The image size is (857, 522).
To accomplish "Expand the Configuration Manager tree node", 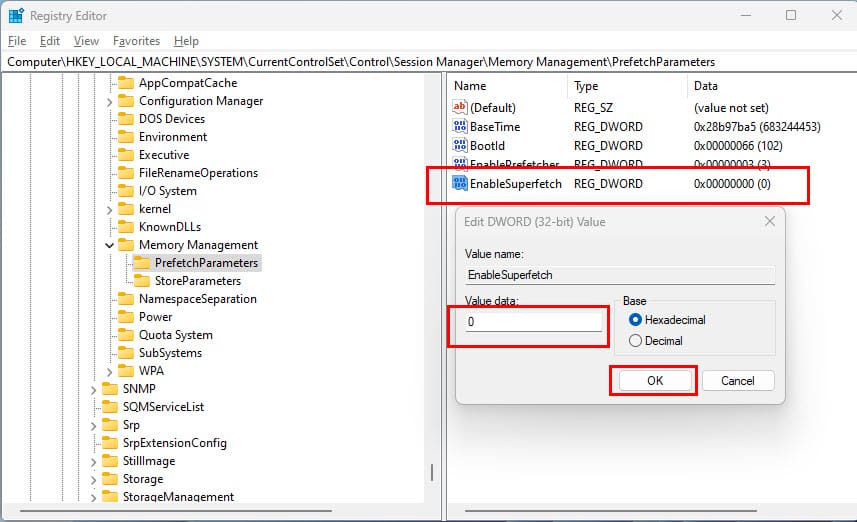I will 109,101.
